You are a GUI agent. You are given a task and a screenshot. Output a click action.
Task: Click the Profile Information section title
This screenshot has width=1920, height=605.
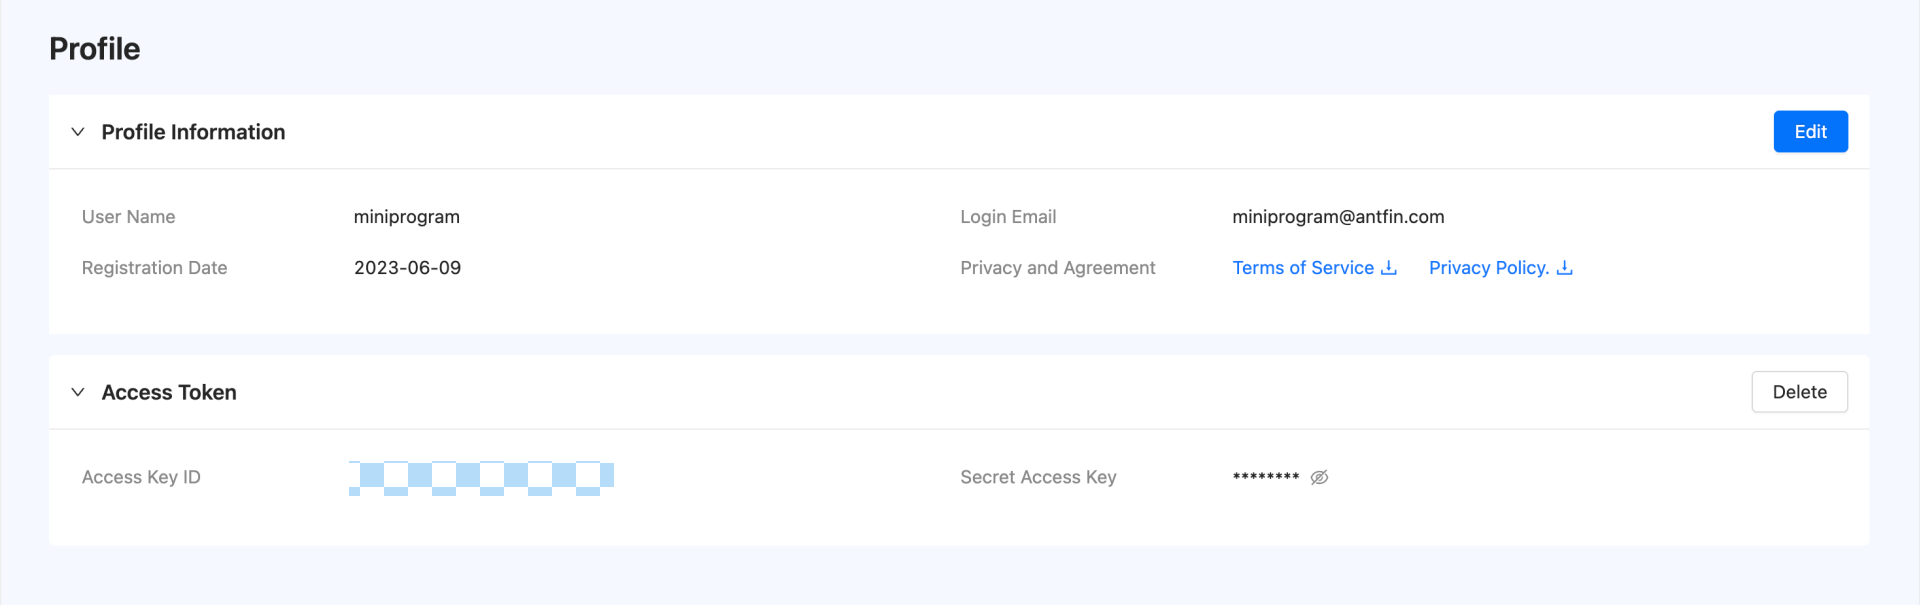click(x=193, y=132)
